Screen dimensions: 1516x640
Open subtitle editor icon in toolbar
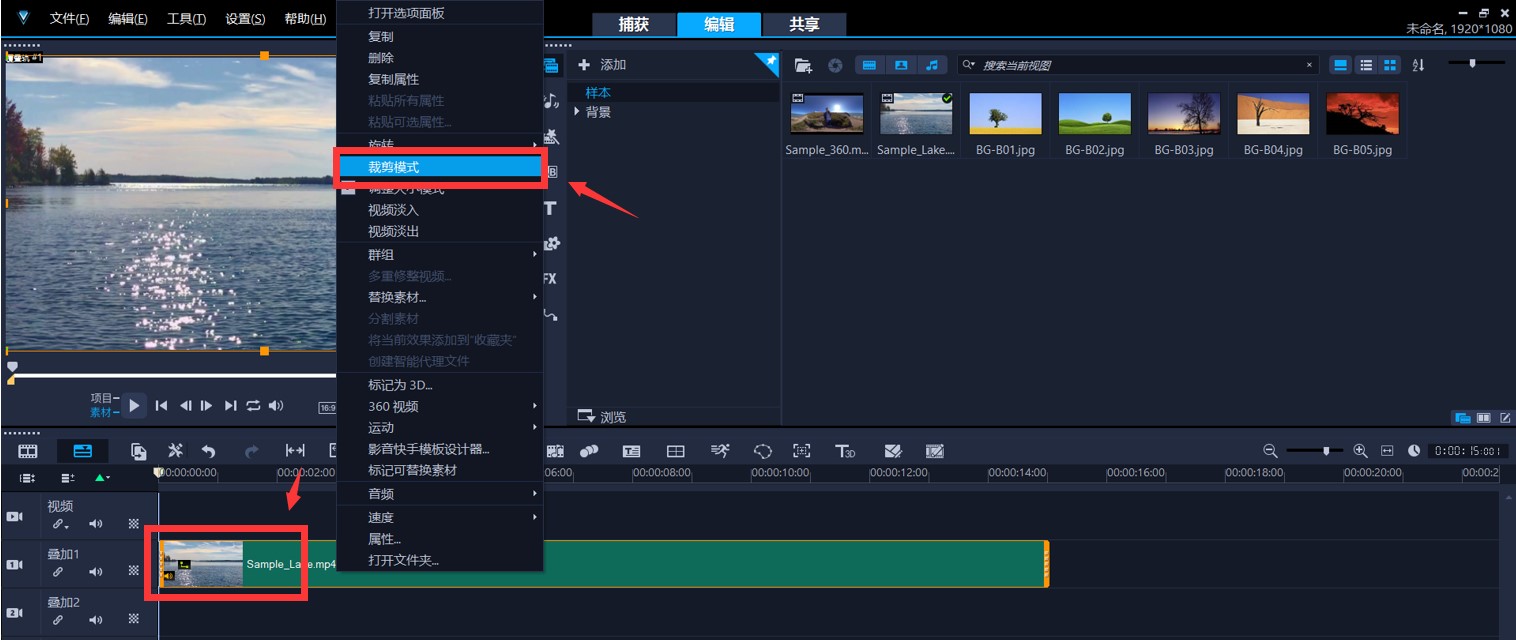tap(632, 451)
